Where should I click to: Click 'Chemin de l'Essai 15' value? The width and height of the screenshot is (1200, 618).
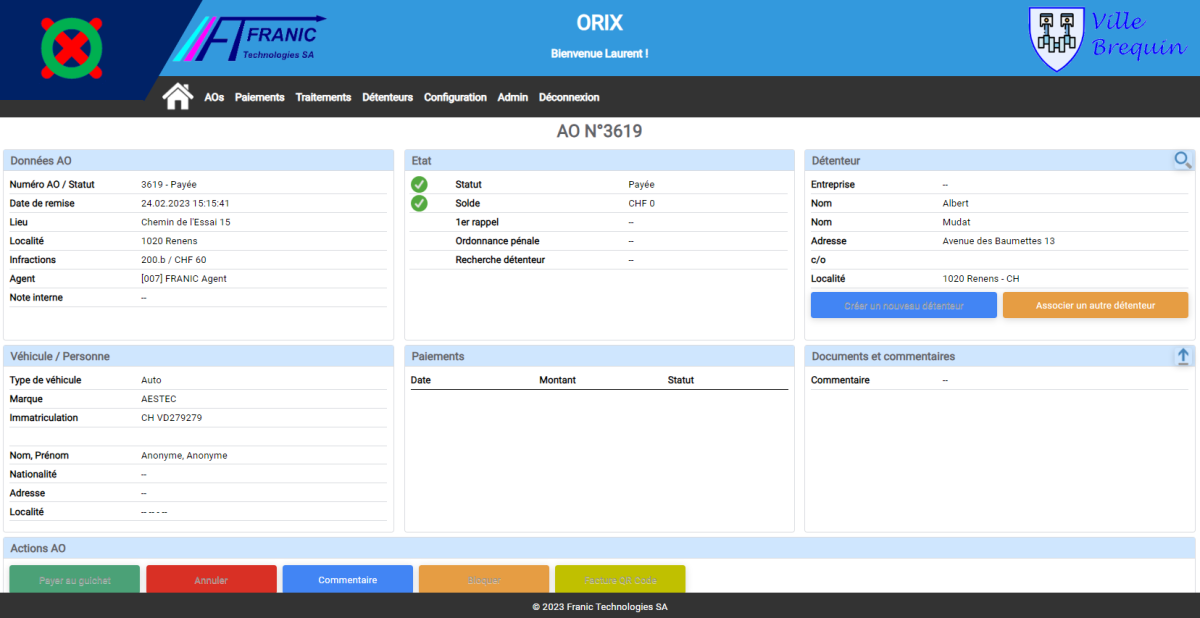point(186,222)
